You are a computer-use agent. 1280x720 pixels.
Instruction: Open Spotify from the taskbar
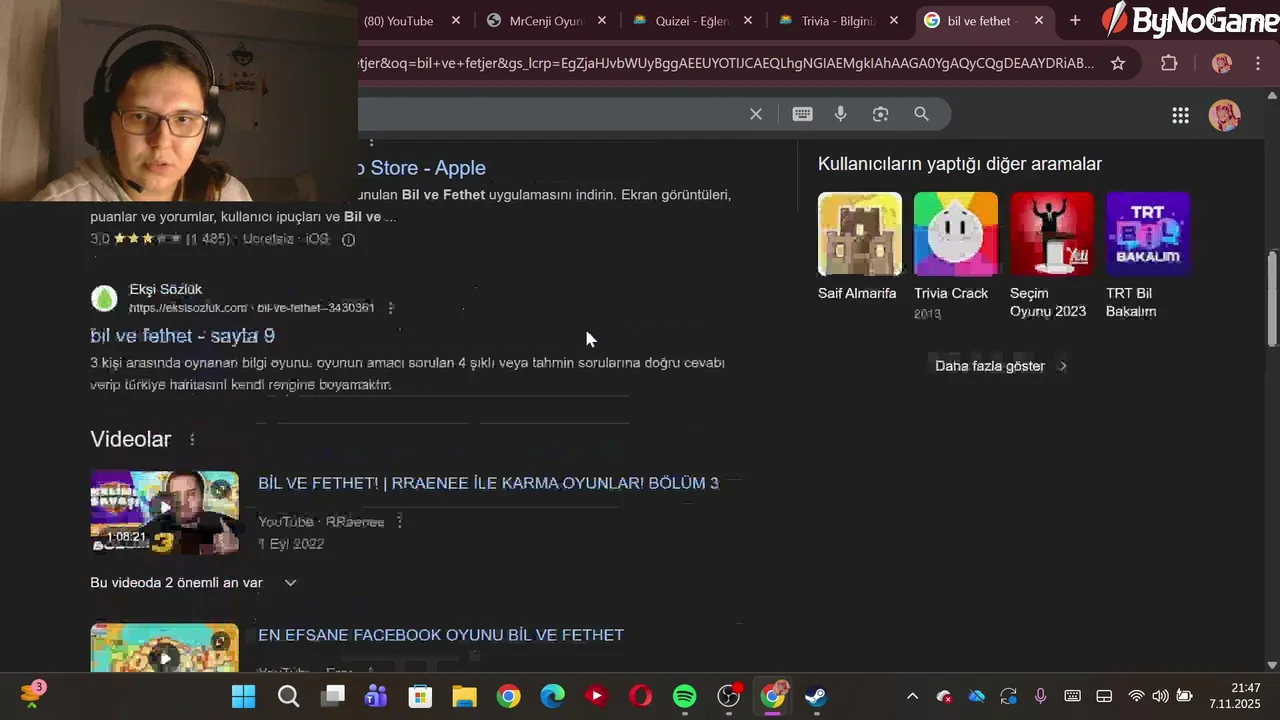684,696
